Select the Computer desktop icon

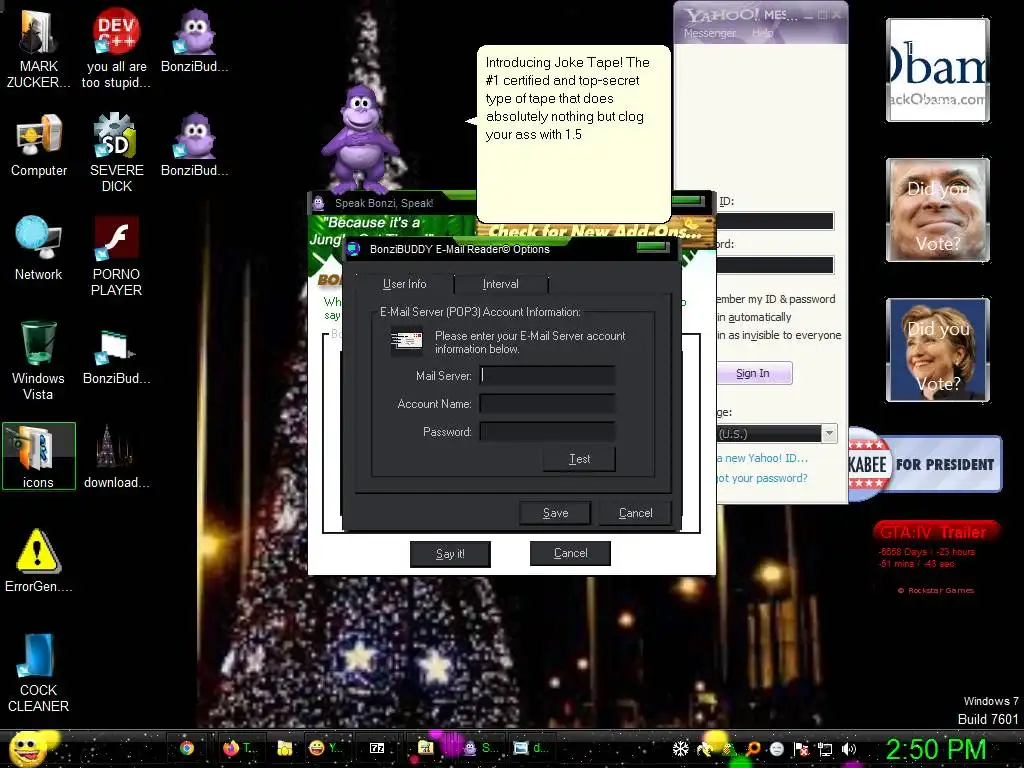[x=39, y=145]
